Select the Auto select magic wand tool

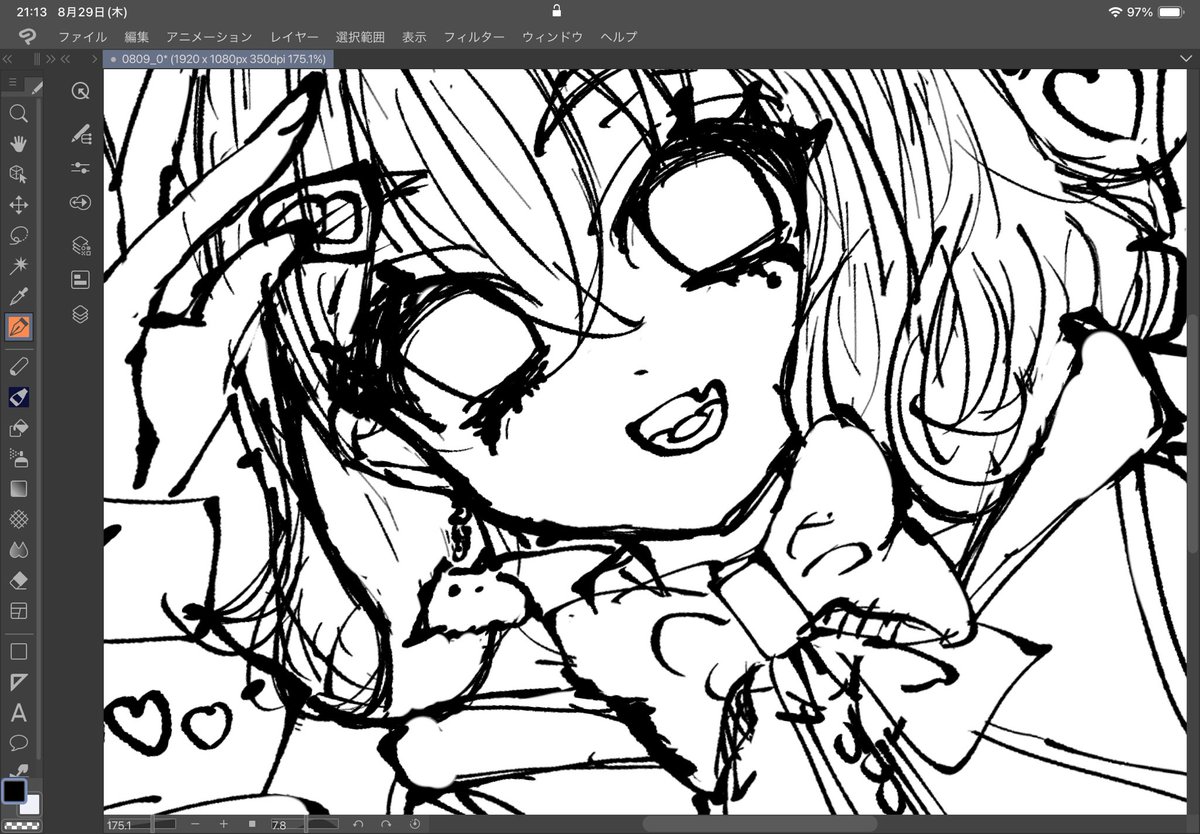(x=18, y=266)
